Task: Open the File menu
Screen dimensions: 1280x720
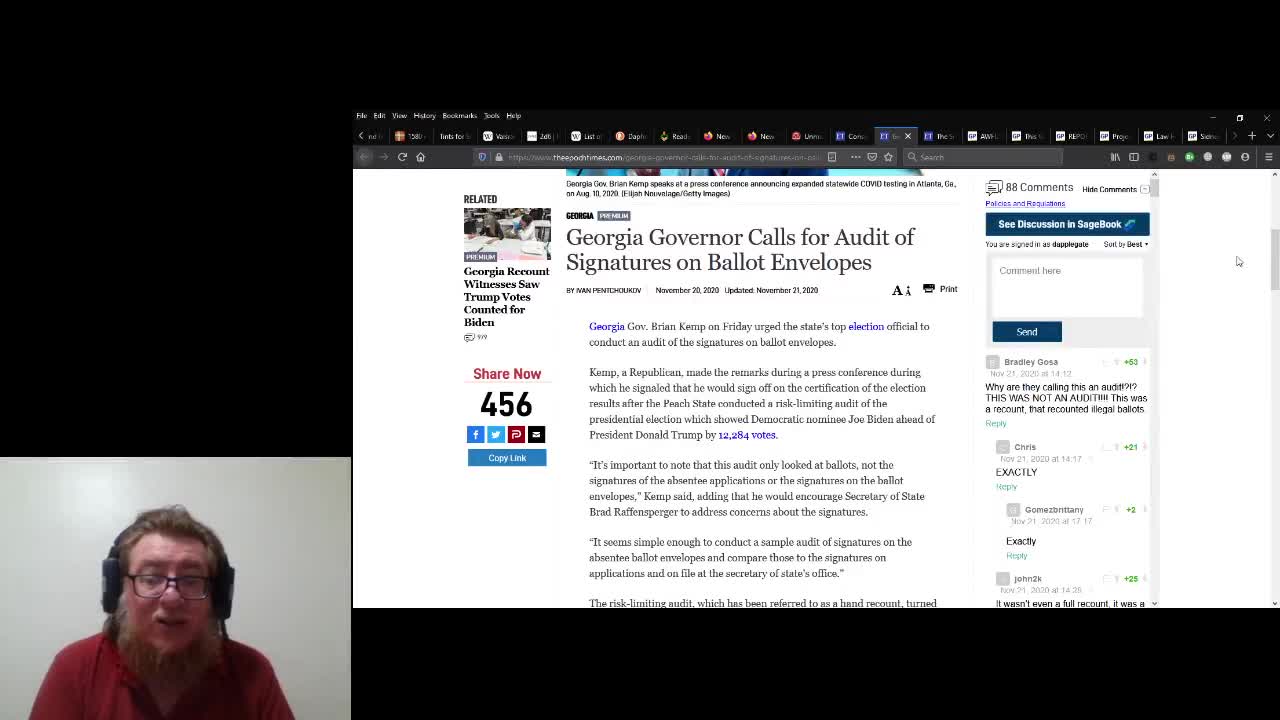Action: [x=362, y=115]
